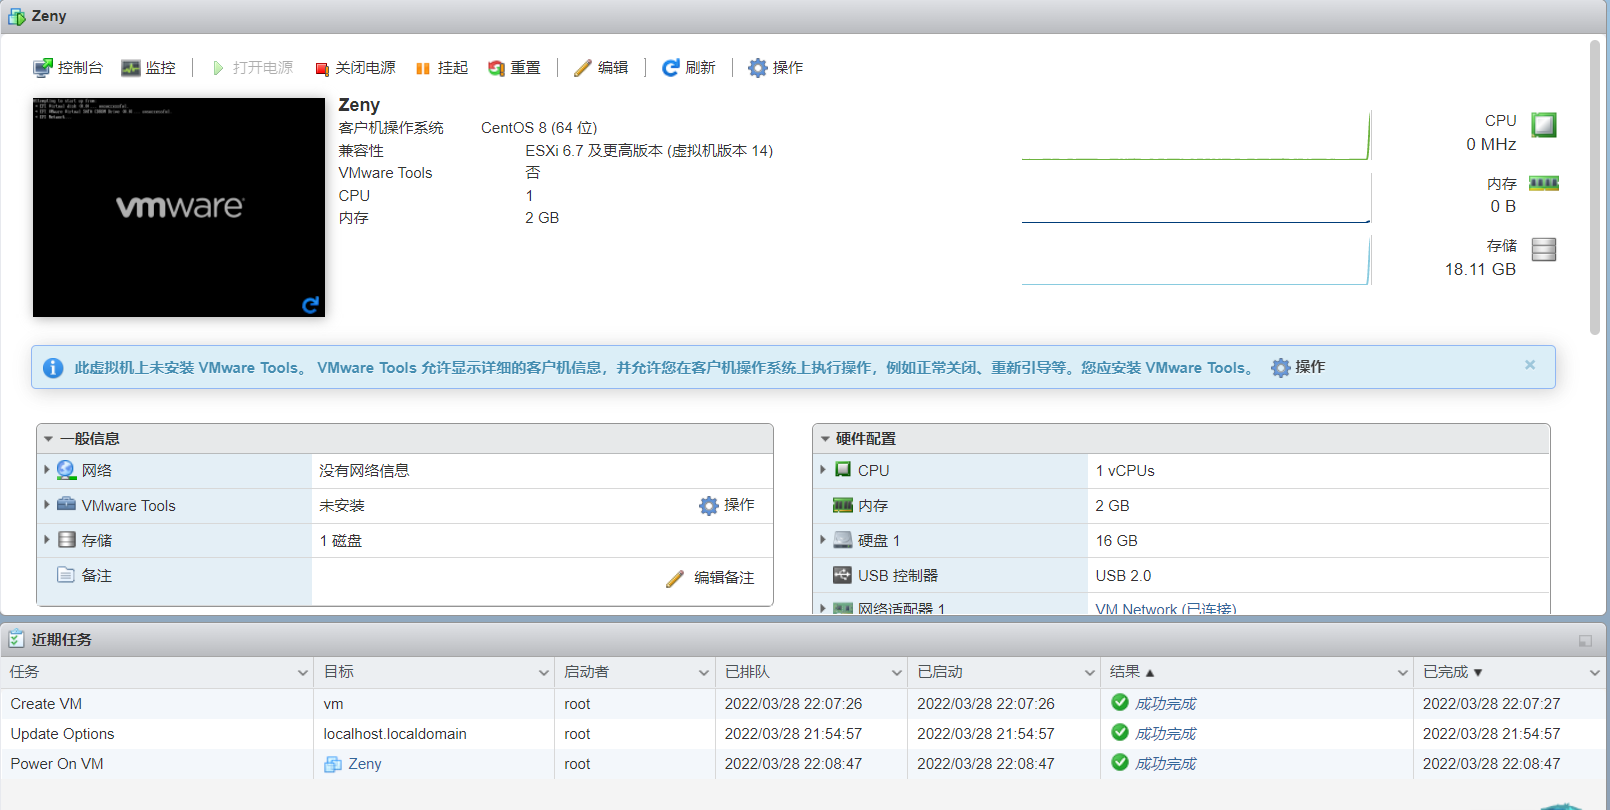Viewport: 1610px width, 810px height.
Task: Click the USB 控制器 icon
Action: [843, 575]
